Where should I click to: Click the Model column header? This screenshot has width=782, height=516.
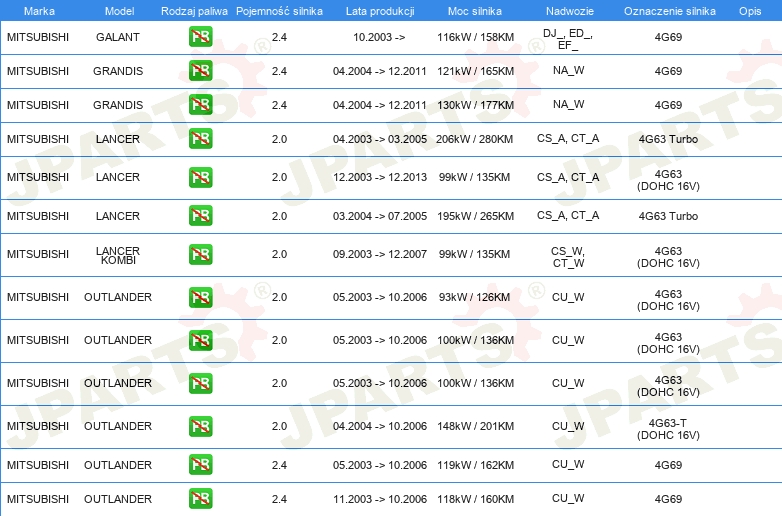tap(119, 11)
